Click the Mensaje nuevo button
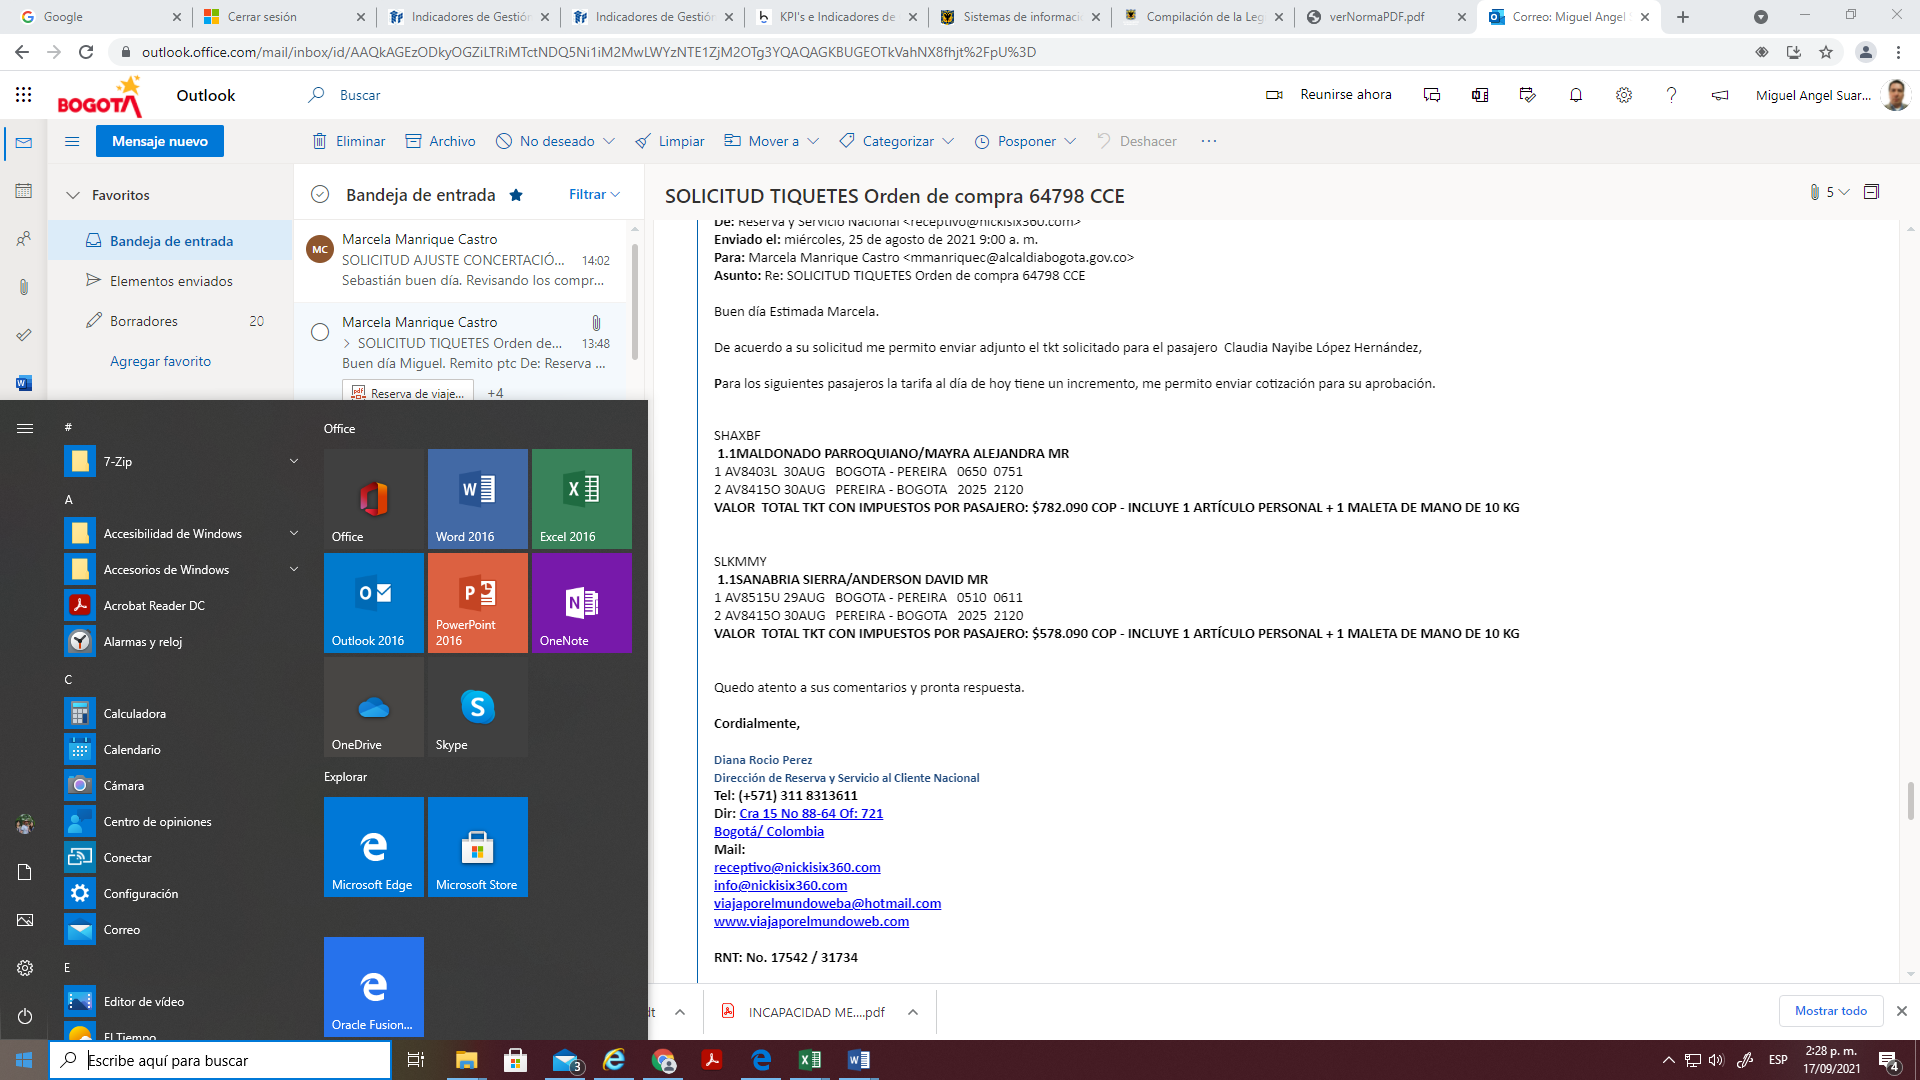Viewport: 1920px width, 1080px height. (x=160, y=141)
